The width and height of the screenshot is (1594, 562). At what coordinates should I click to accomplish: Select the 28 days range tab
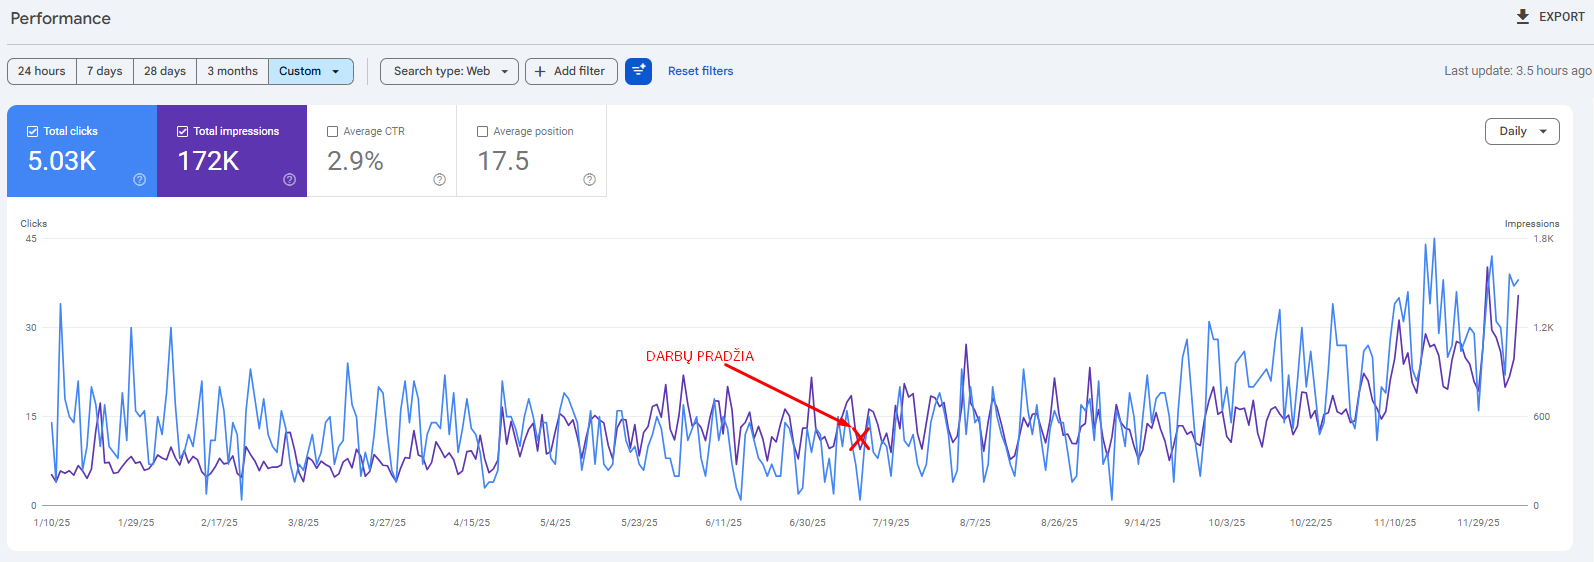pos(165,71)
